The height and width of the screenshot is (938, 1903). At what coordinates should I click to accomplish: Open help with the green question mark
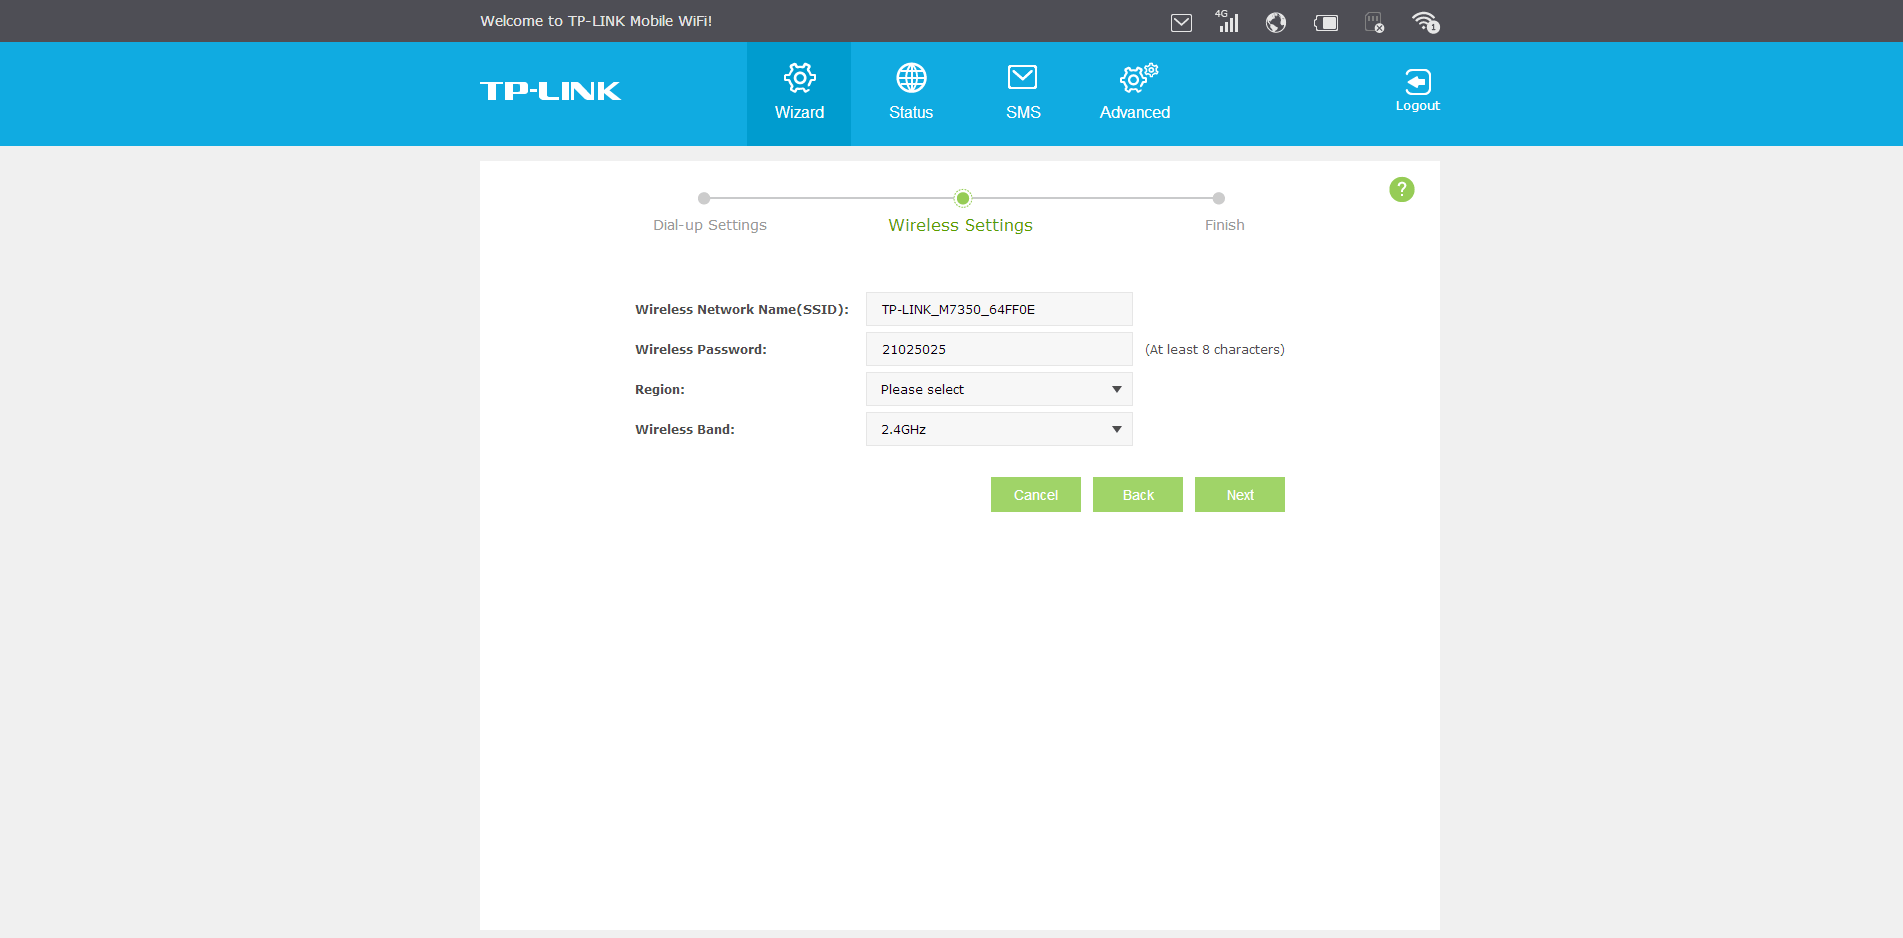[x=1401, y=189]
